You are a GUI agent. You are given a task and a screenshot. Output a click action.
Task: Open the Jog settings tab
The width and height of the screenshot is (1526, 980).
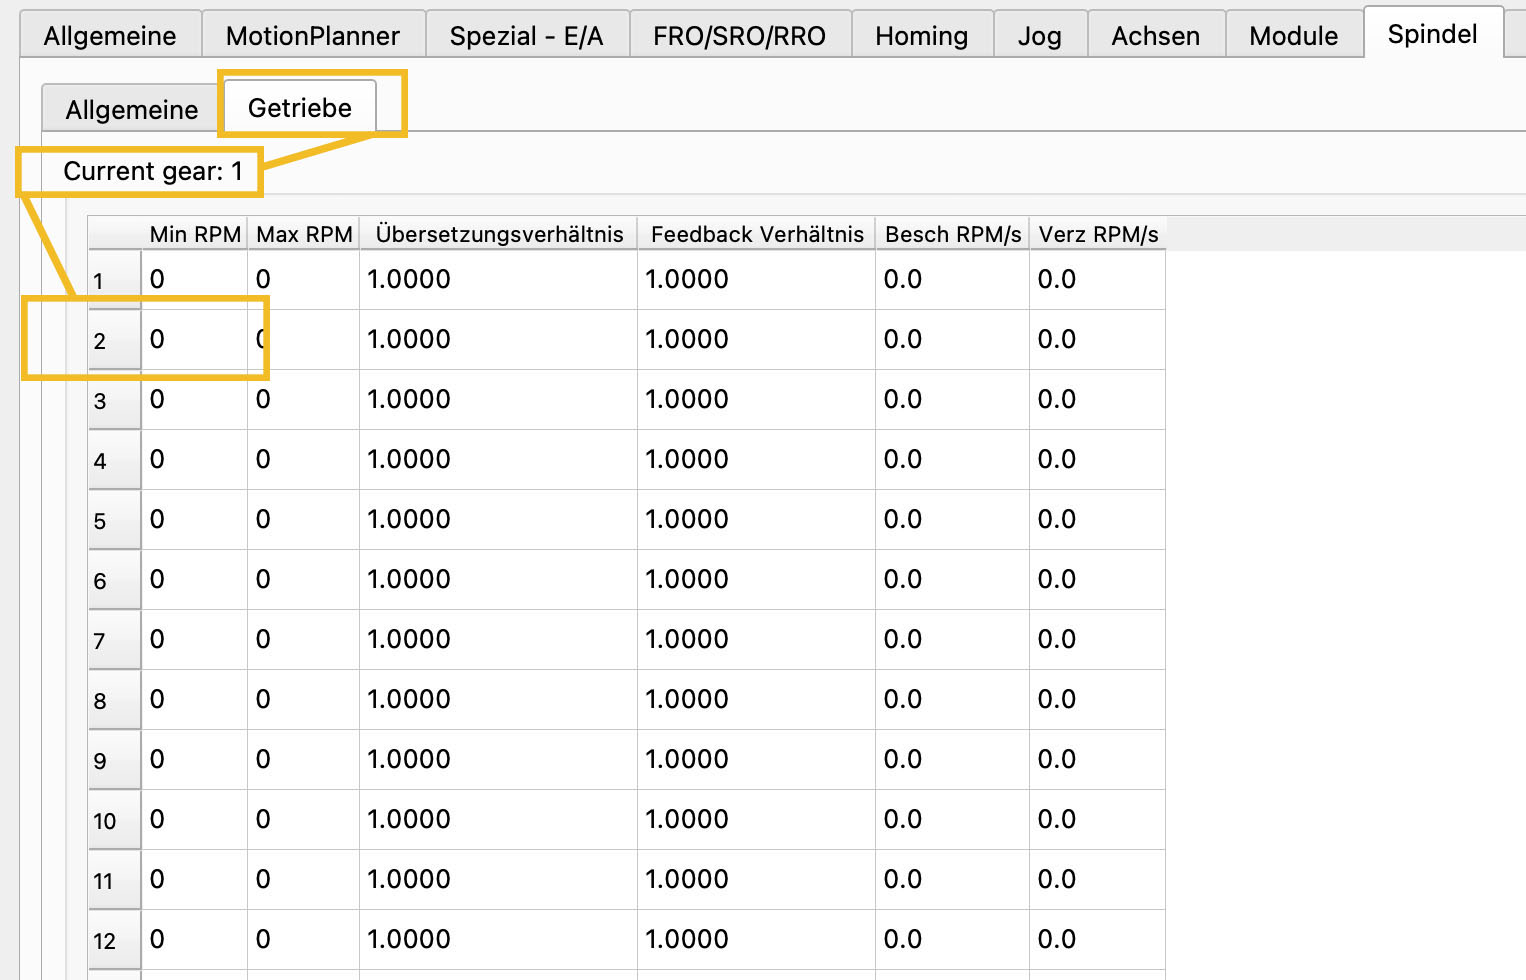click(1039, 36)
